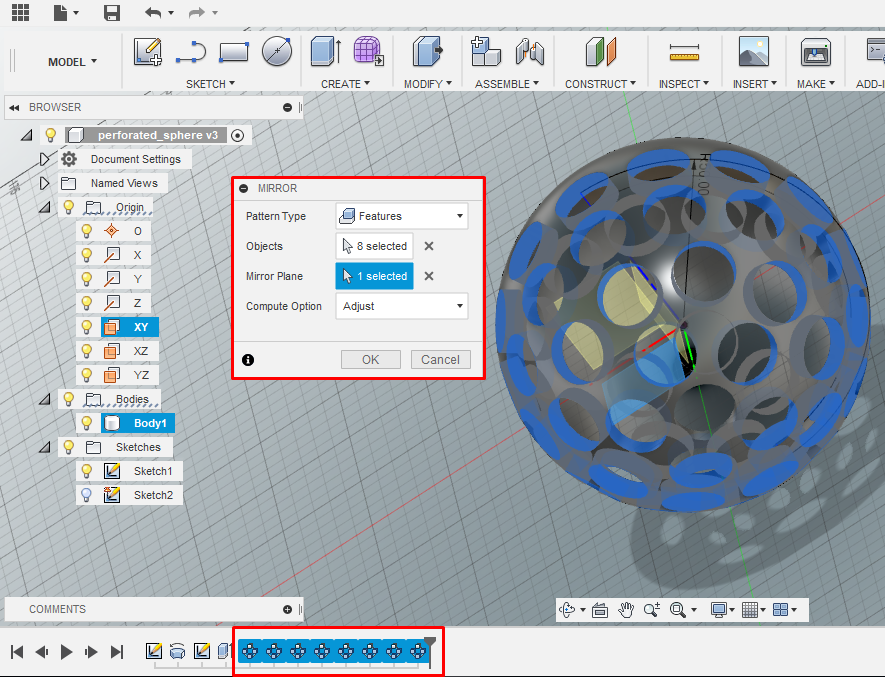Select the Measure tool
Viewport: 885px width, 677px height.
[x=684, y=53]
